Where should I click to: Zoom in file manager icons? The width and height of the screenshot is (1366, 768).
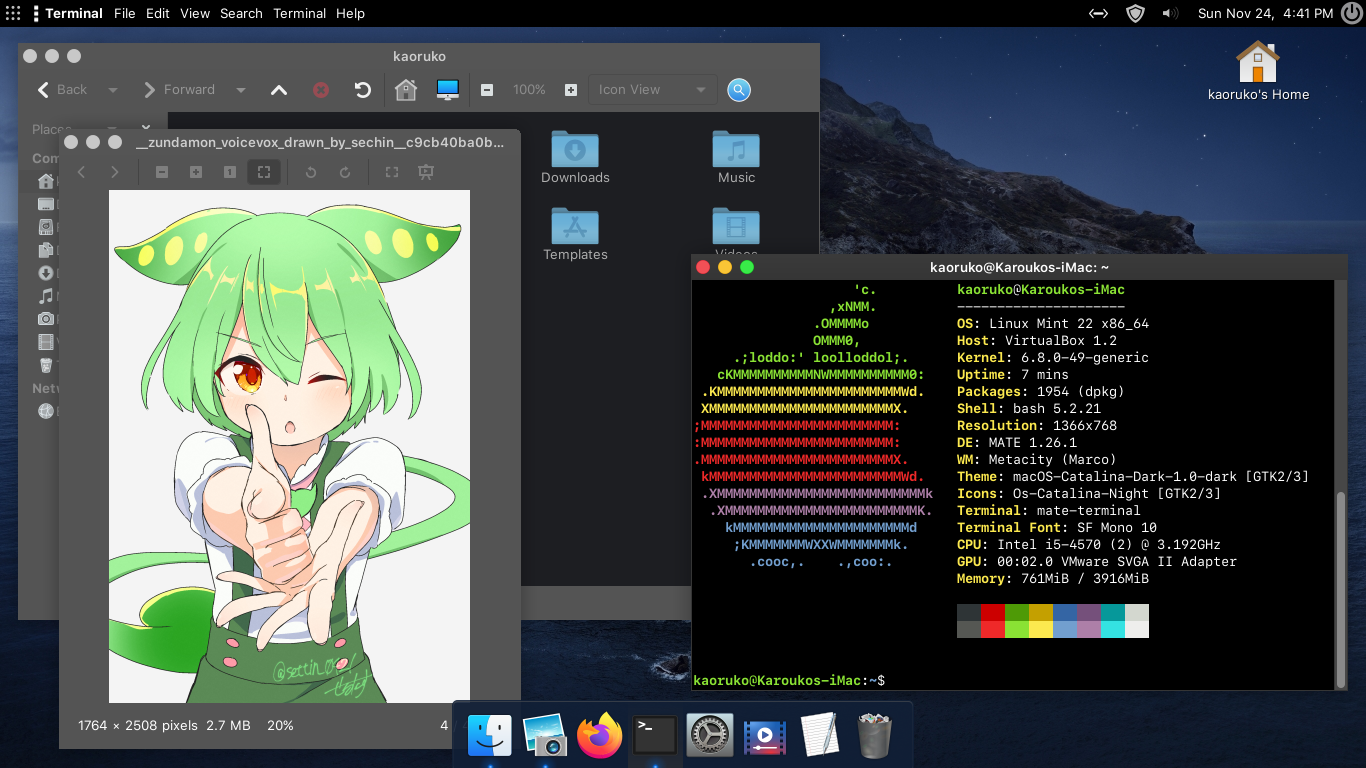point(571,90)
